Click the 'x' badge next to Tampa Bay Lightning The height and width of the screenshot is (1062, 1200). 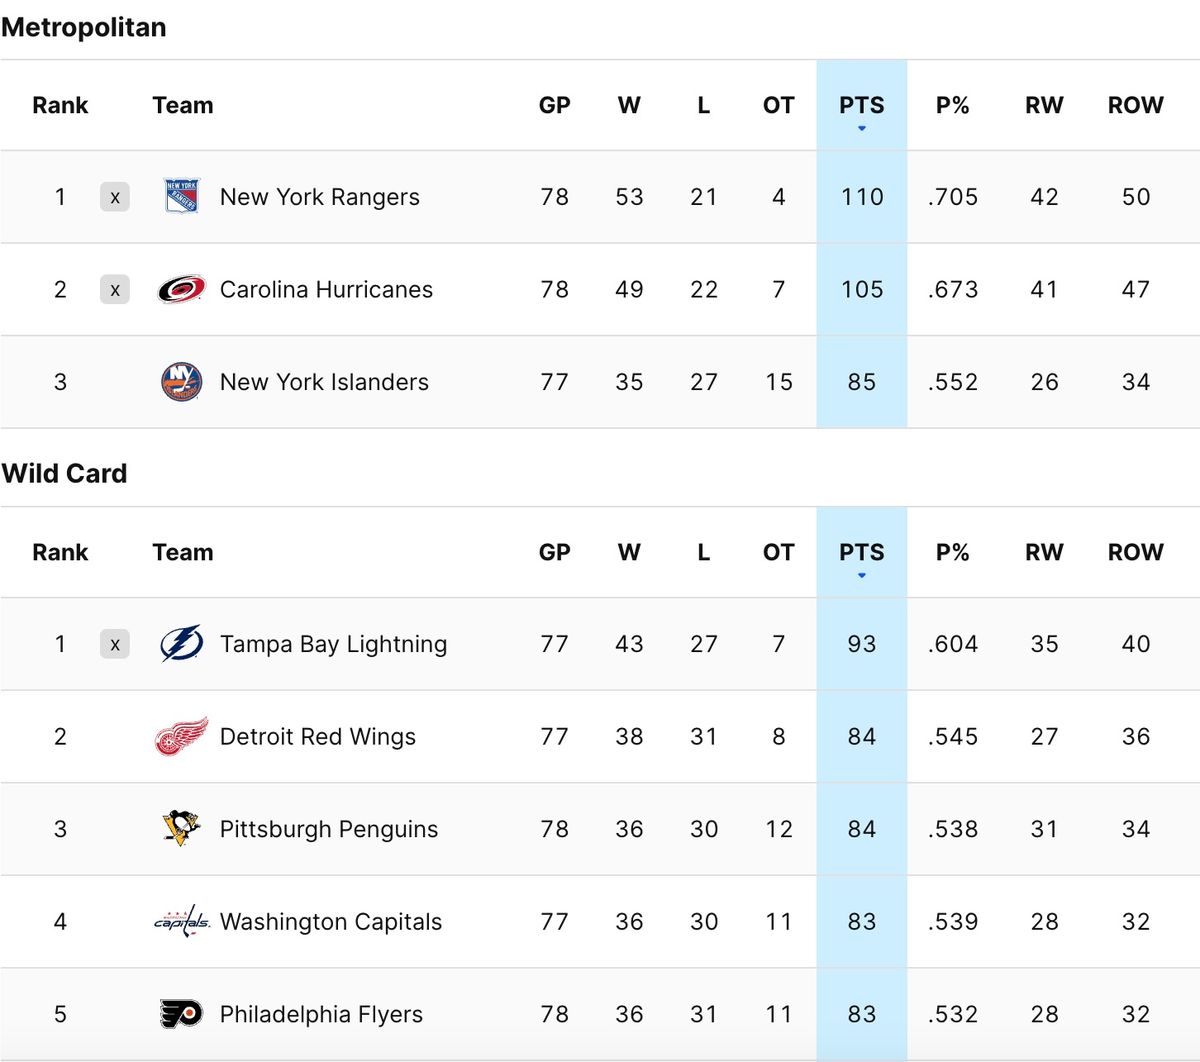[115, 644]
